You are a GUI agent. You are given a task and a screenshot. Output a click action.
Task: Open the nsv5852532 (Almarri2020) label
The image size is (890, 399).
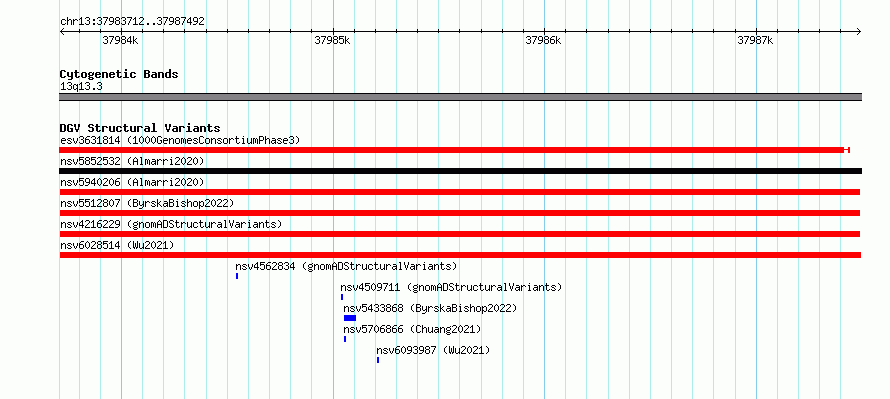point(132,161)
